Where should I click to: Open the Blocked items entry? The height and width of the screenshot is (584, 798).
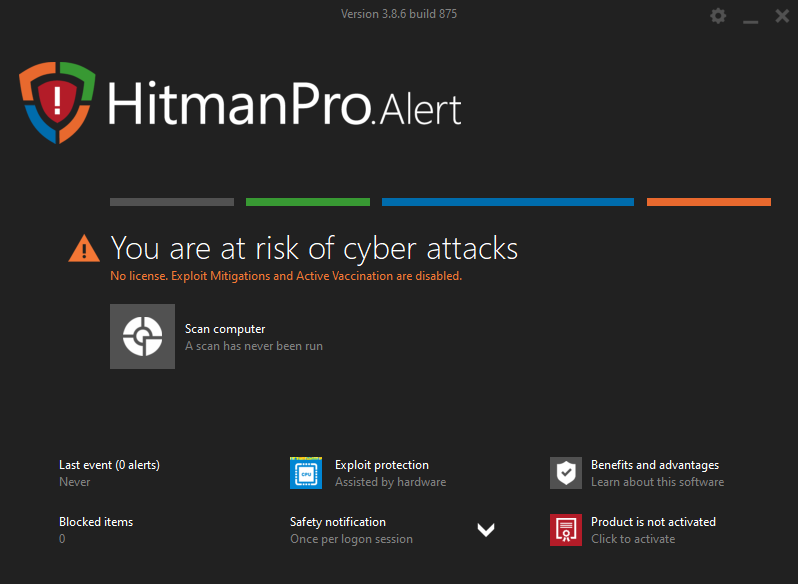coord(96,522)
